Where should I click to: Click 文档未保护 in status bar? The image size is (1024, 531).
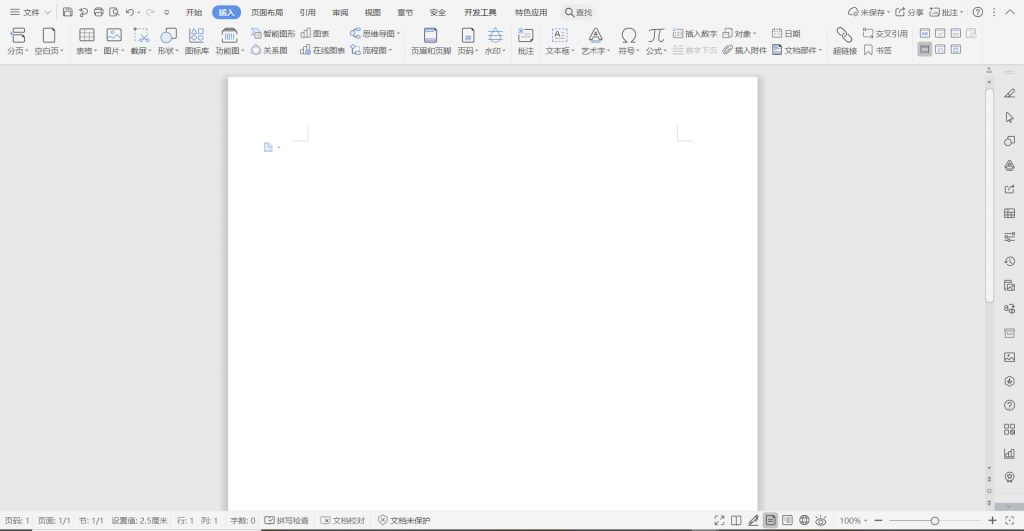pyautogui.click(x=404, y=521)
